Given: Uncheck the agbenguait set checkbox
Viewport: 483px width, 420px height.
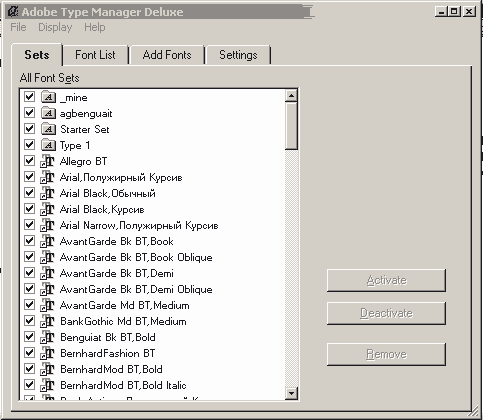Looking at the screenshot, I should tap(29, 113).
